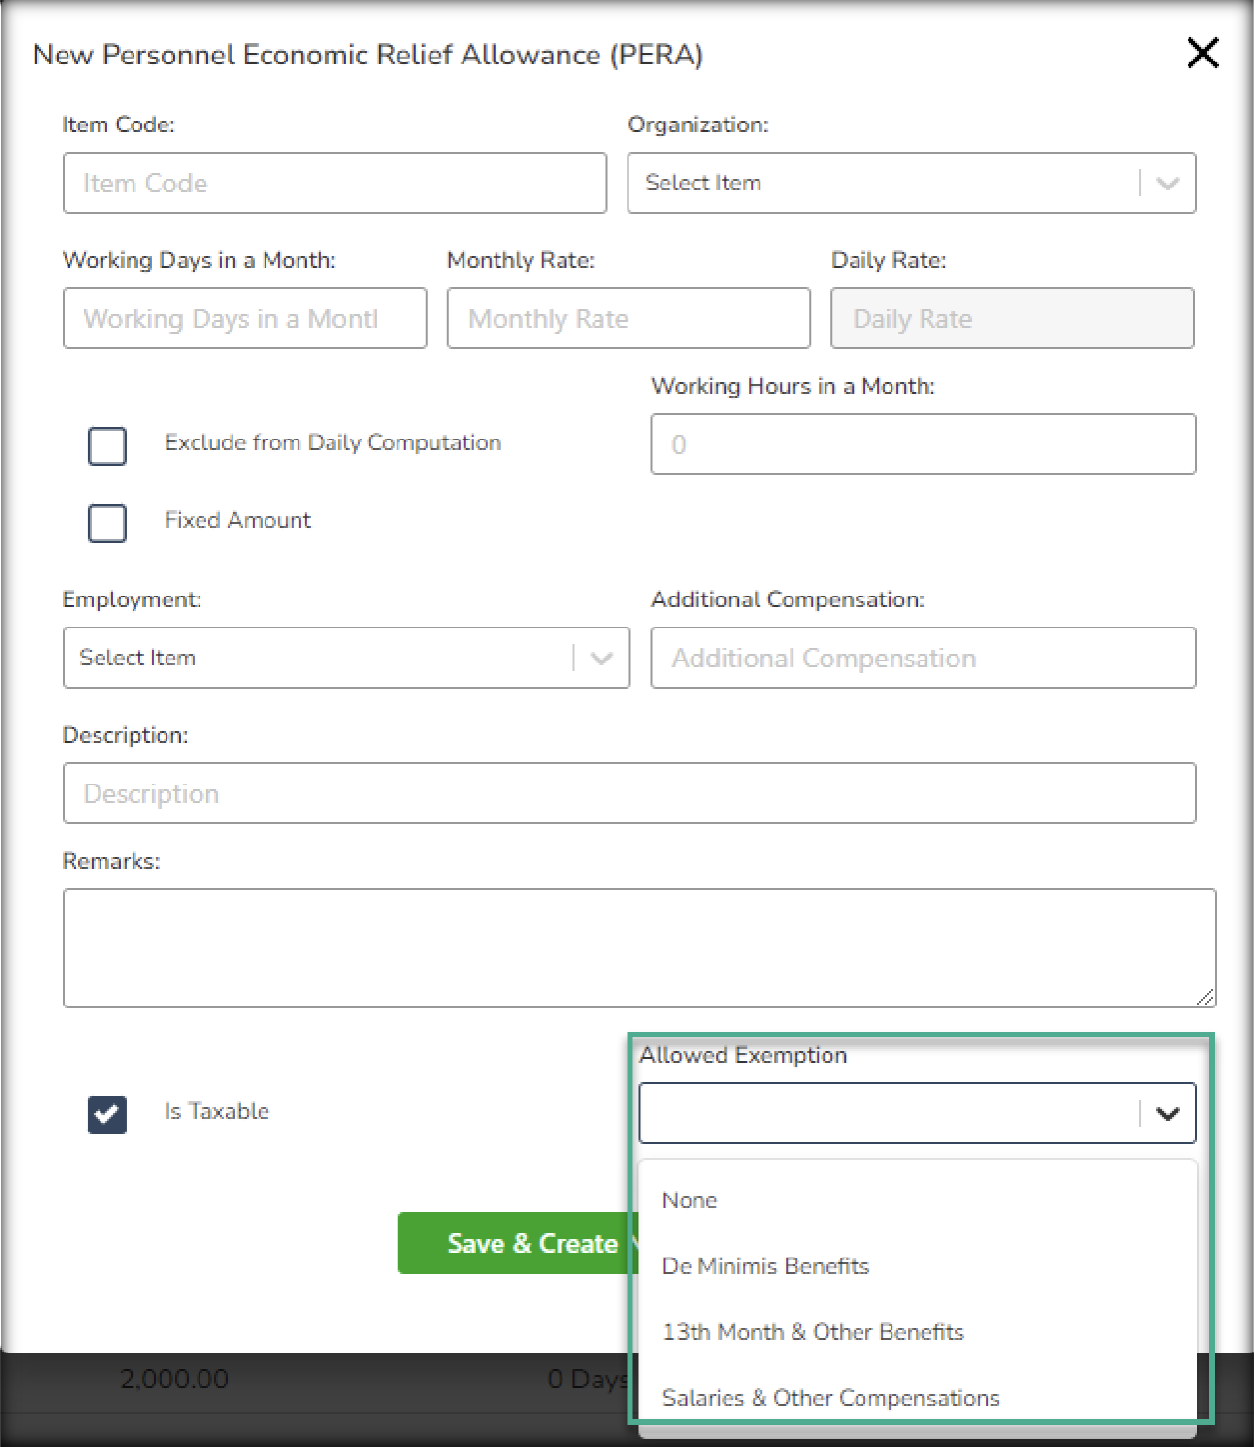1254x1447 pixels.
Task: Close the New PERA dialog
Action: coord(1202,53)
